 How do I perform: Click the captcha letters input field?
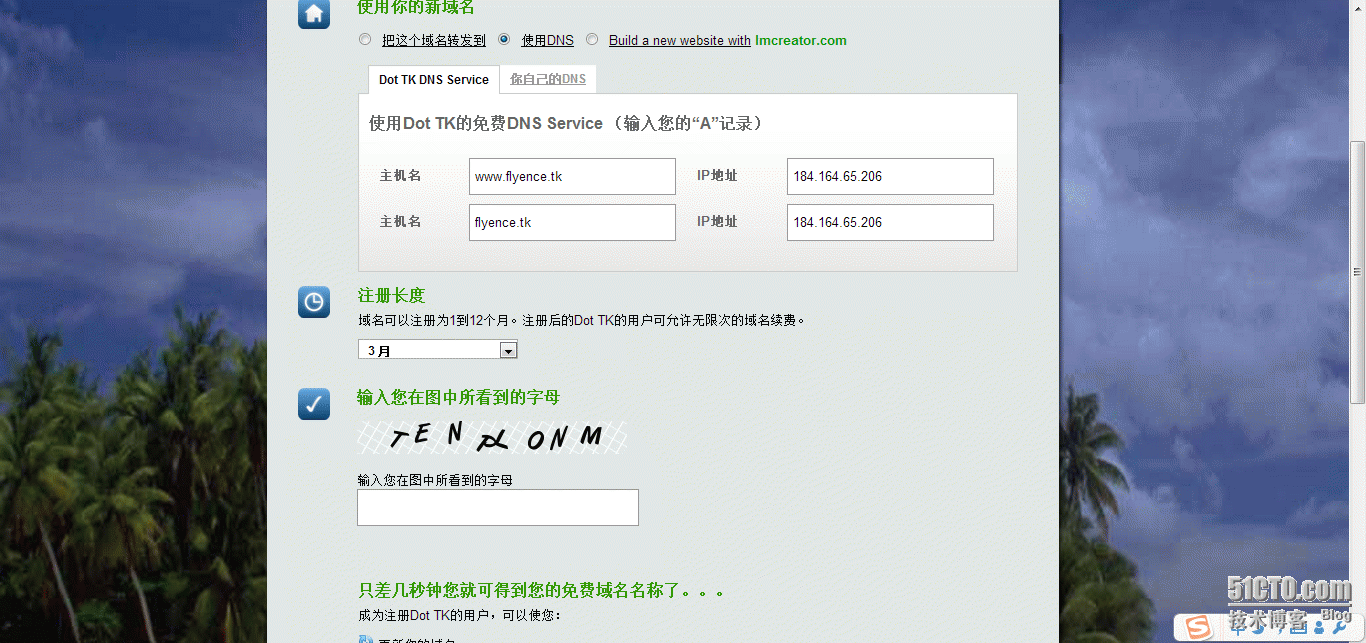coord(497,507)
